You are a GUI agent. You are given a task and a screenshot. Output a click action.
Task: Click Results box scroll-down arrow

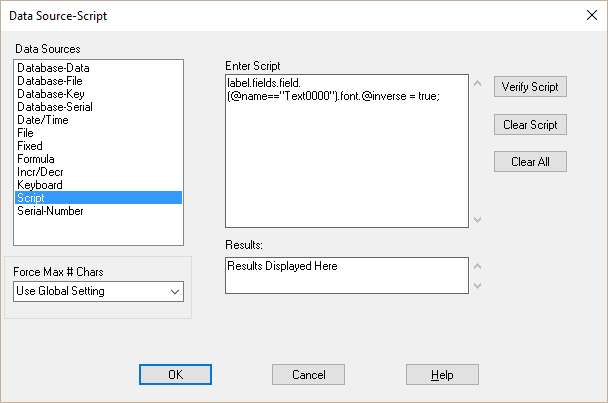(x=478, y=286)
